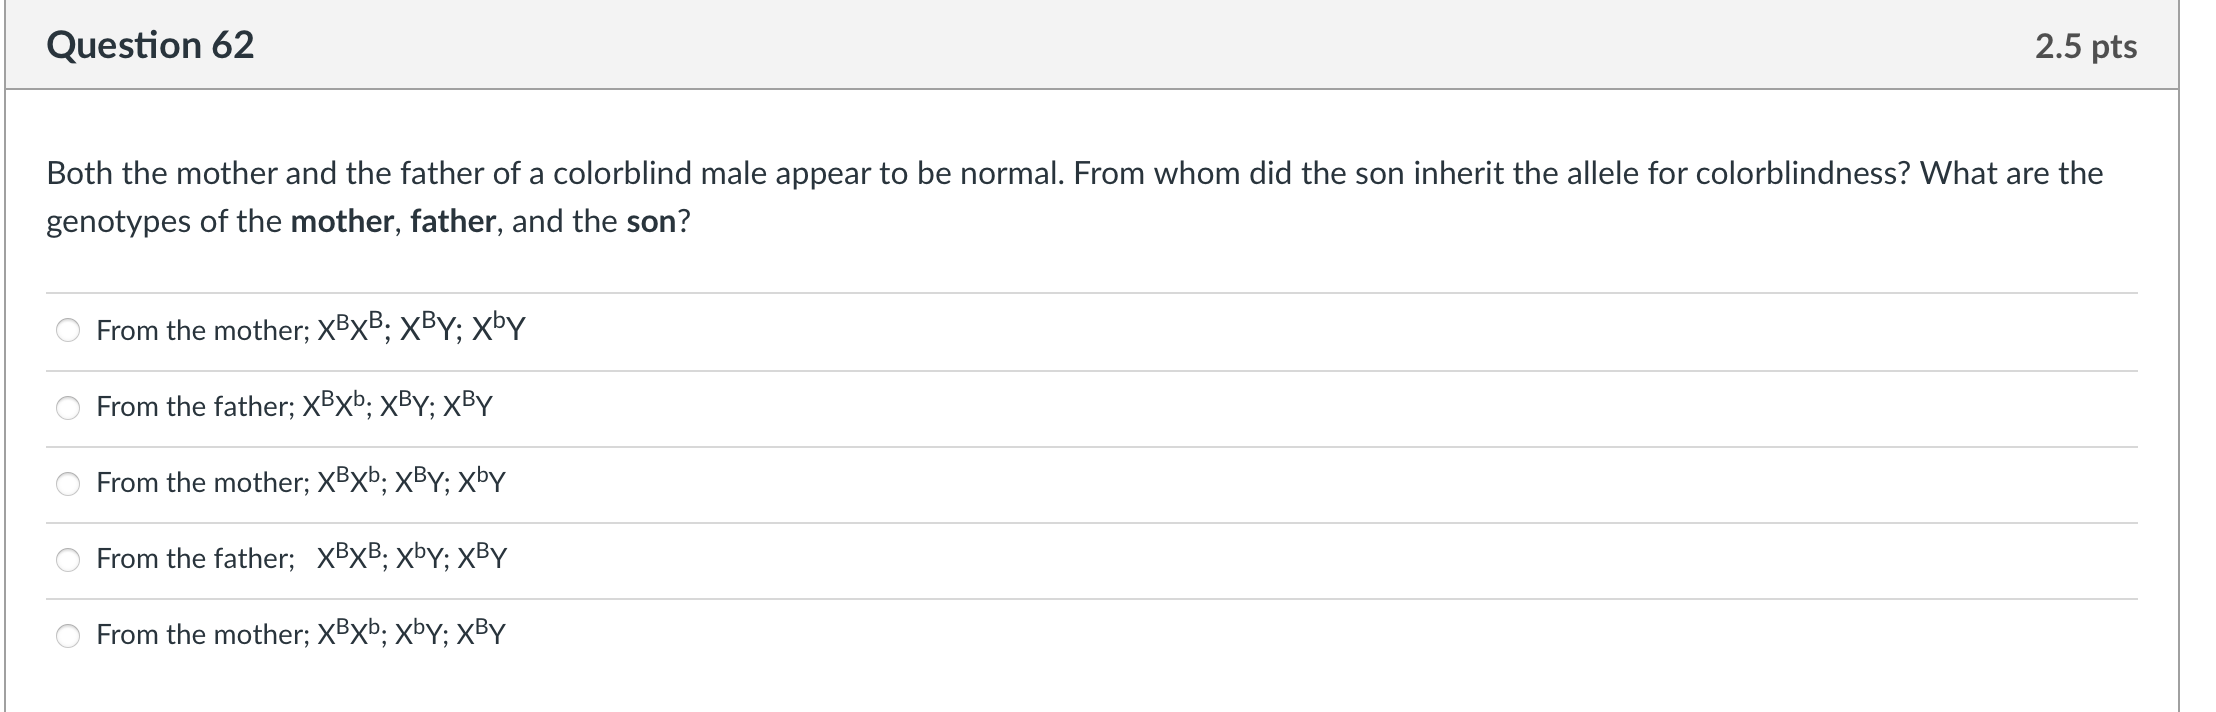The width and height of the screenshot is (2216, 712).
Task: Select the last answer's radio button
Action: pos(68,635)
